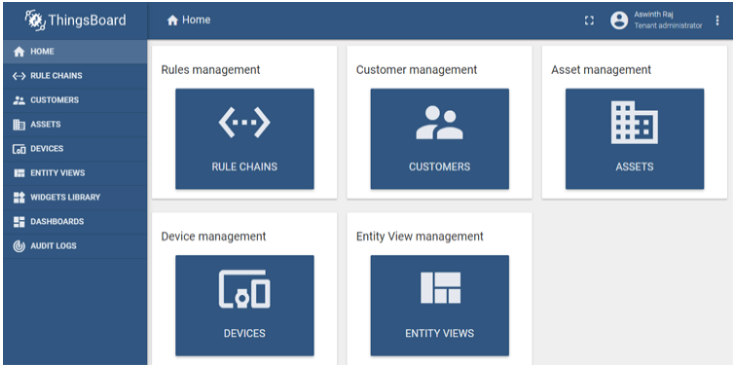The width and height of the screenshot is (734, 370).
Task: Open the Entity Views card
Action: [440, 305]
